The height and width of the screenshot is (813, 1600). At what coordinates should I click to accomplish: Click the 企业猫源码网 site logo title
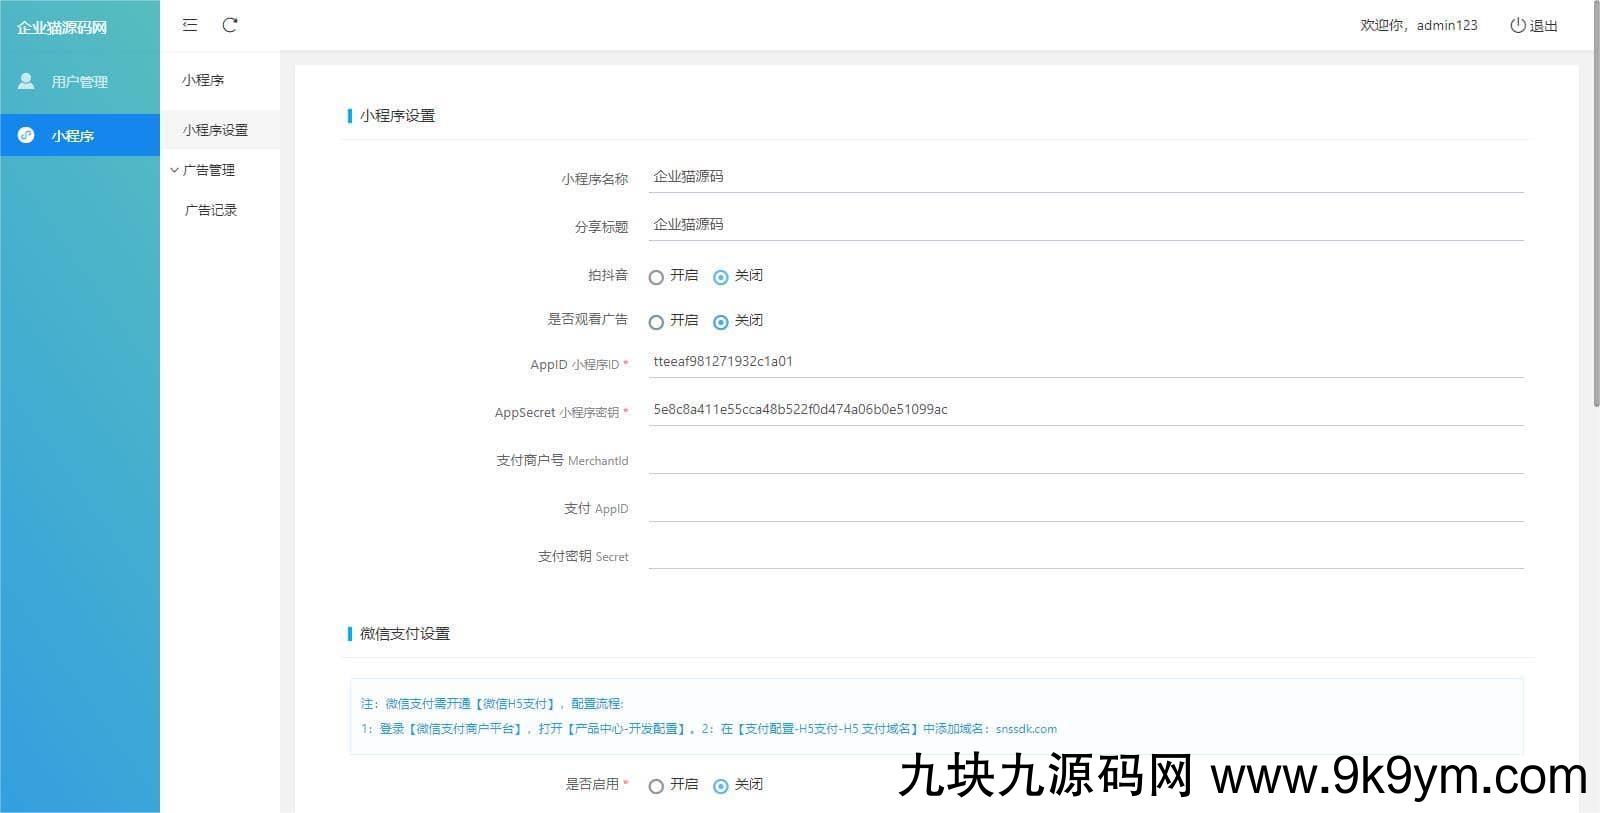click(x=62, y=27)
